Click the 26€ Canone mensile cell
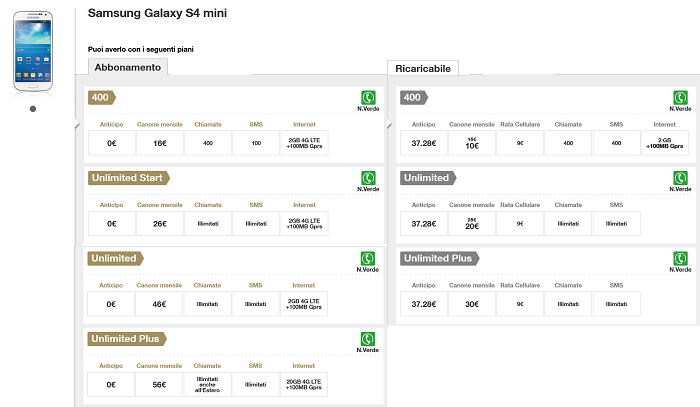Viewport: 700px width, 407px height. click(x=160, y=224)
